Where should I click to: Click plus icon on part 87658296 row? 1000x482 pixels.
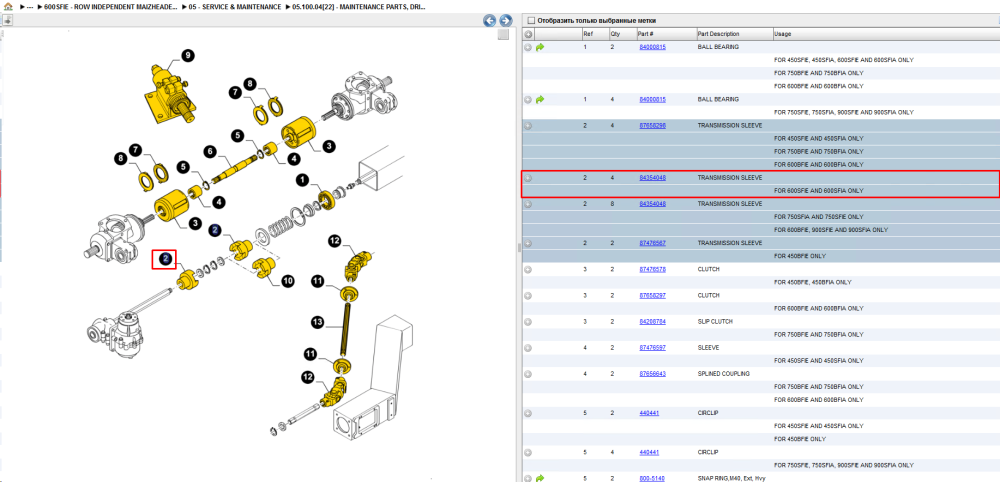click(528, 126)
